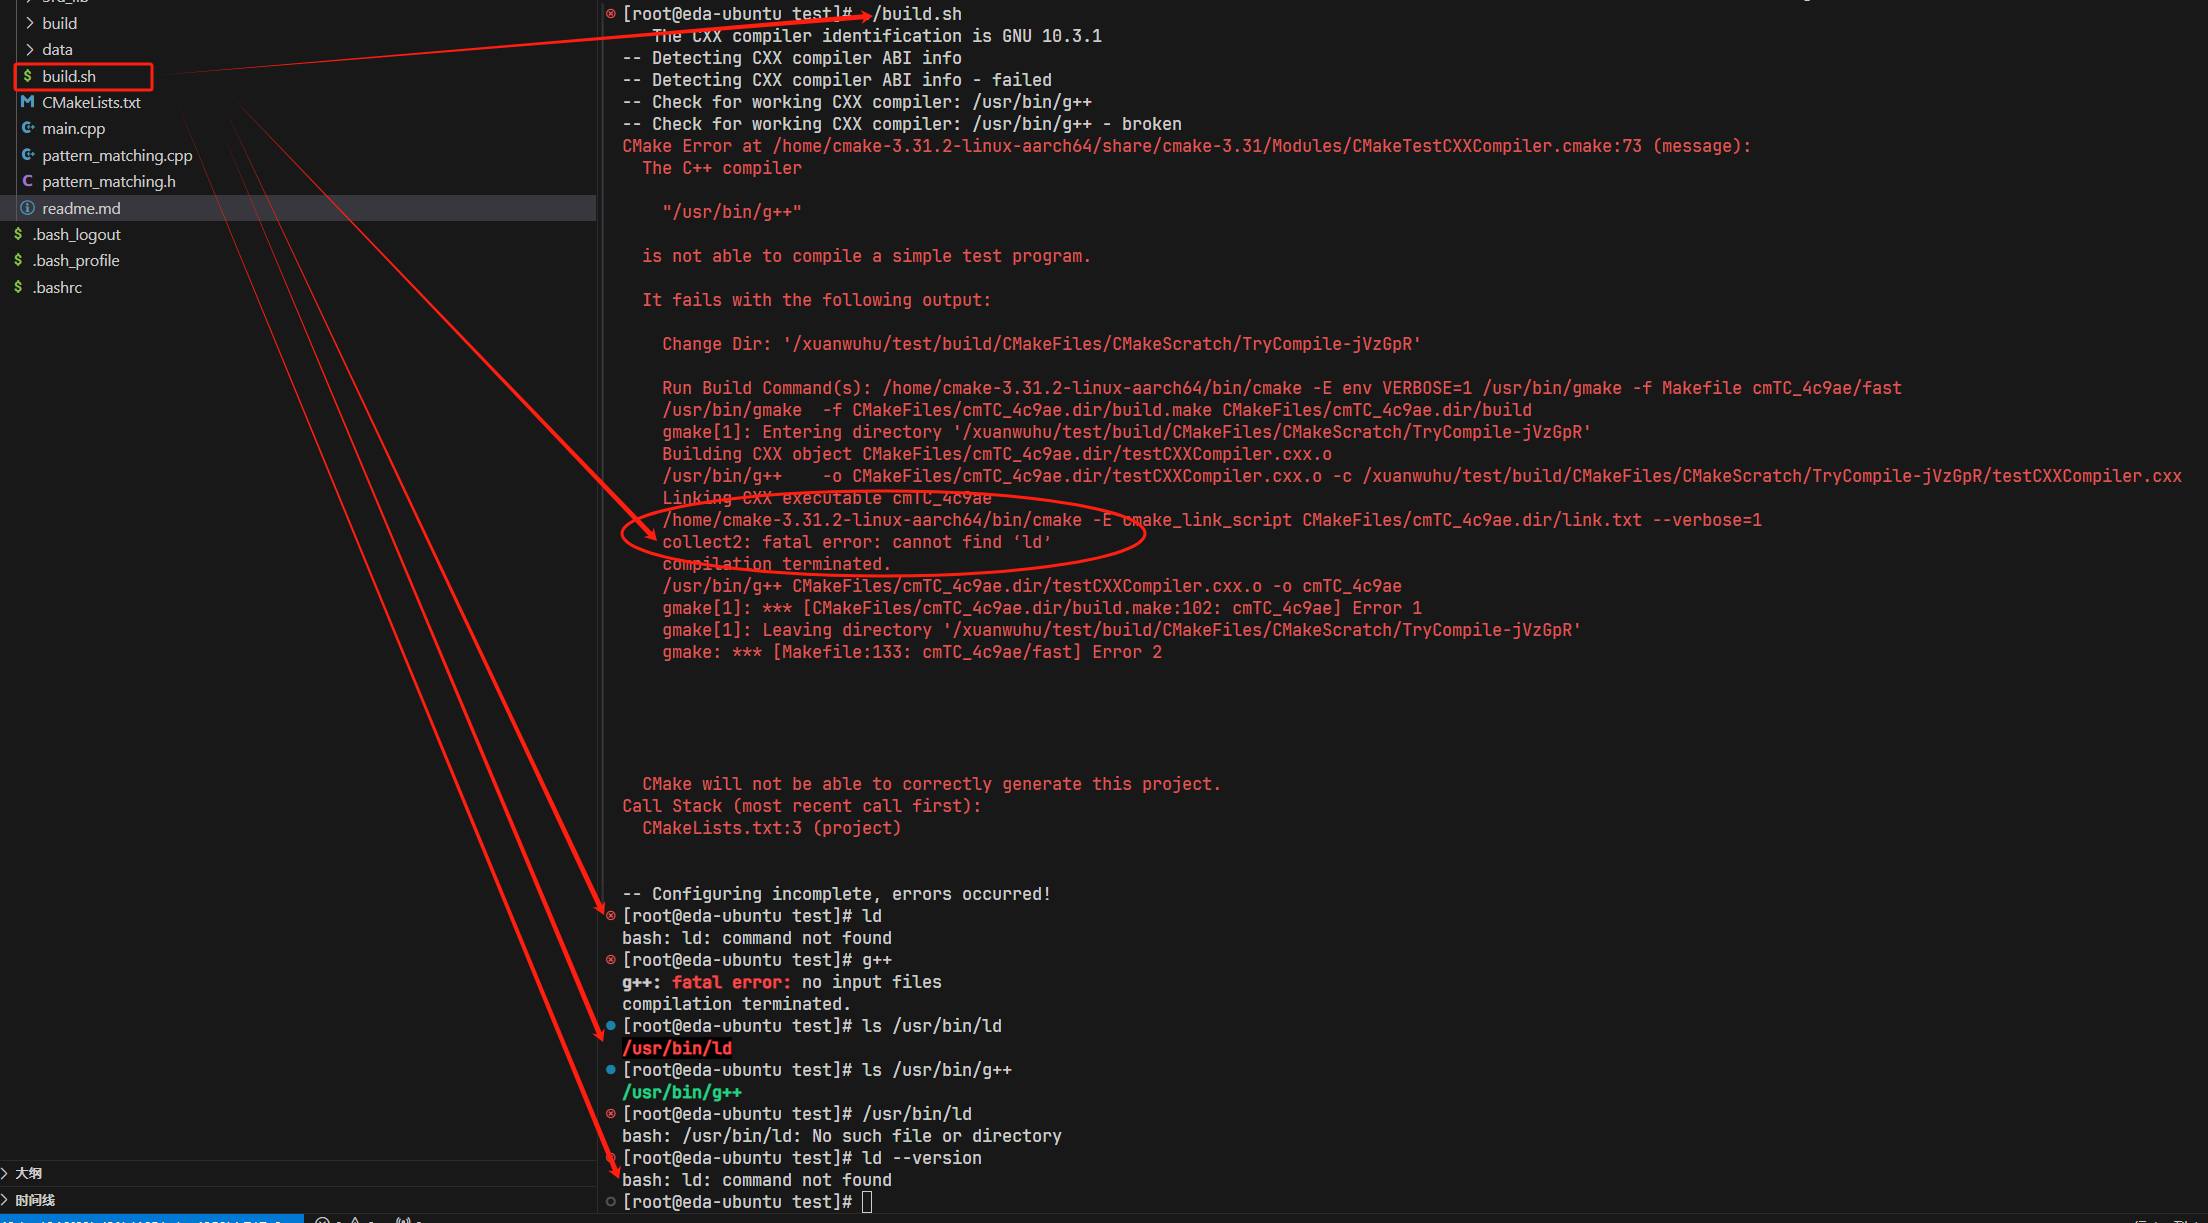Expand the build folder chevron

[x=30, y=23]
